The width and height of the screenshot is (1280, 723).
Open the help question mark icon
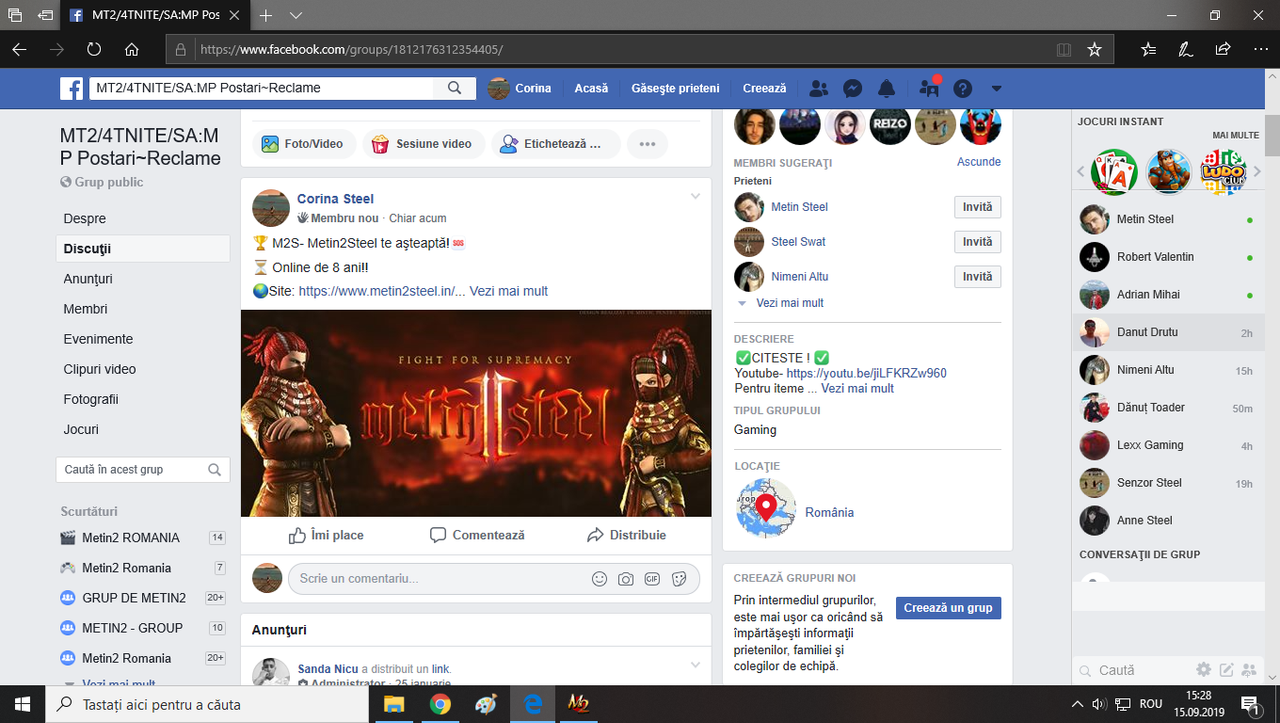point(963,88)
